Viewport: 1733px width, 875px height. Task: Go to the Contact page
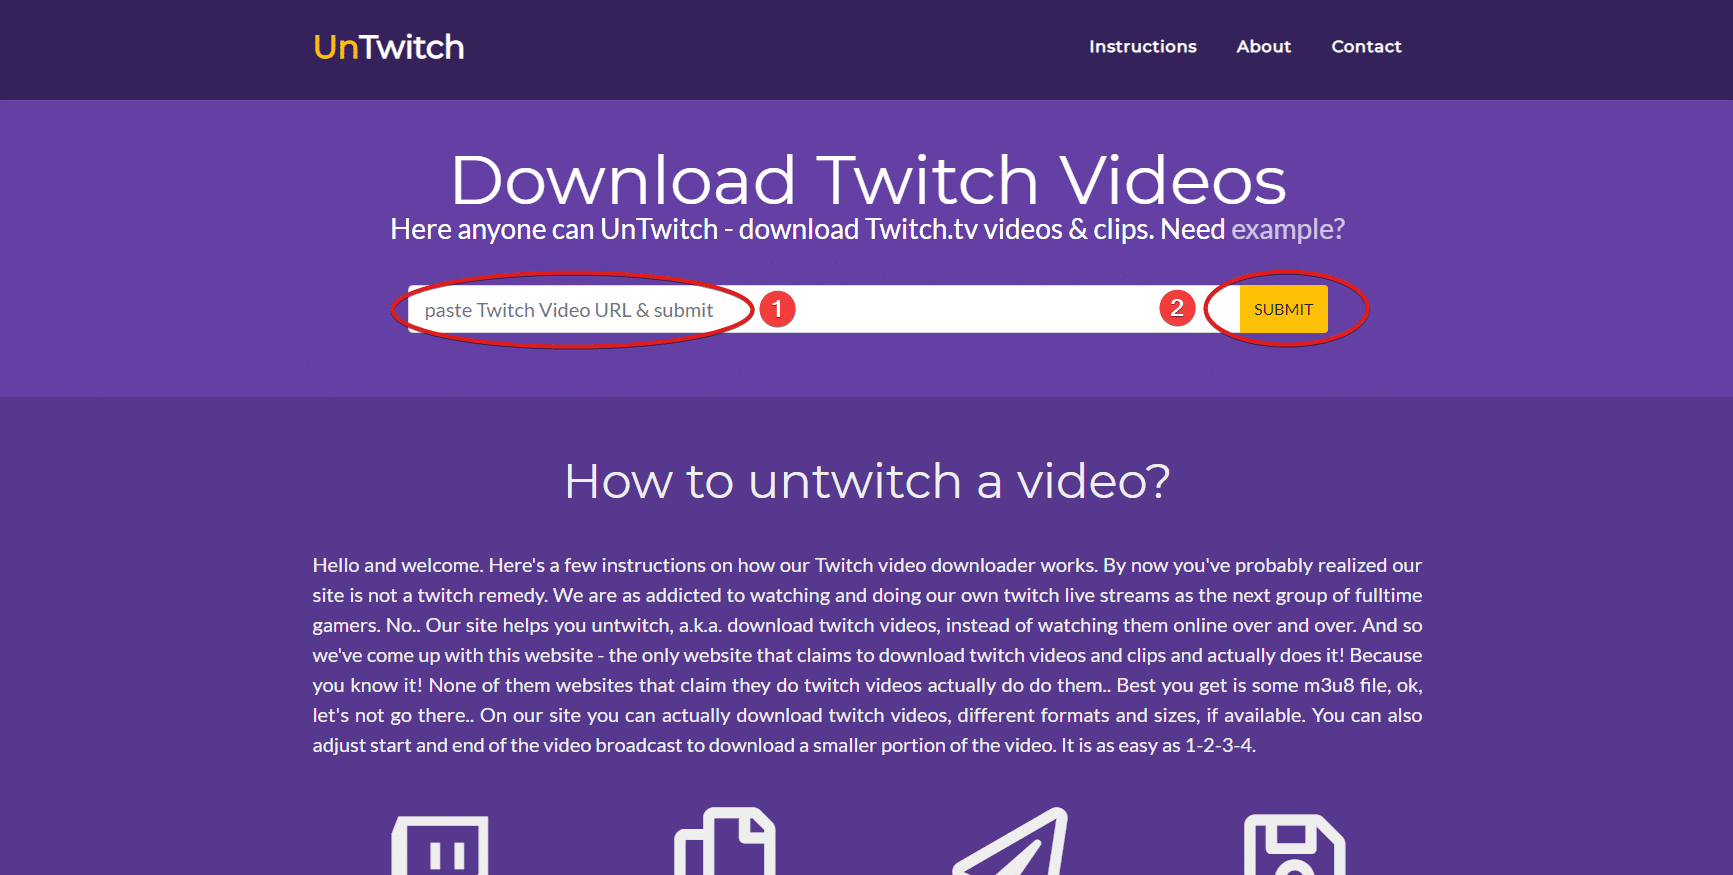click(1366, 46)
